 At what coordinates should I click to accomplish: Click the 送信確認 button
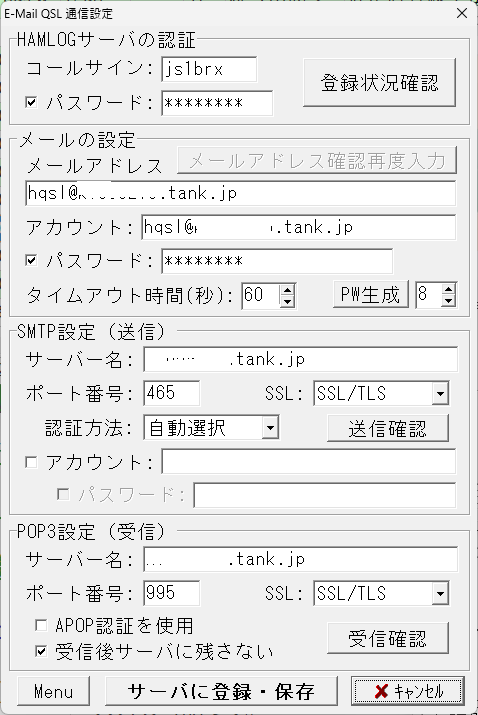tap(388, 428)
